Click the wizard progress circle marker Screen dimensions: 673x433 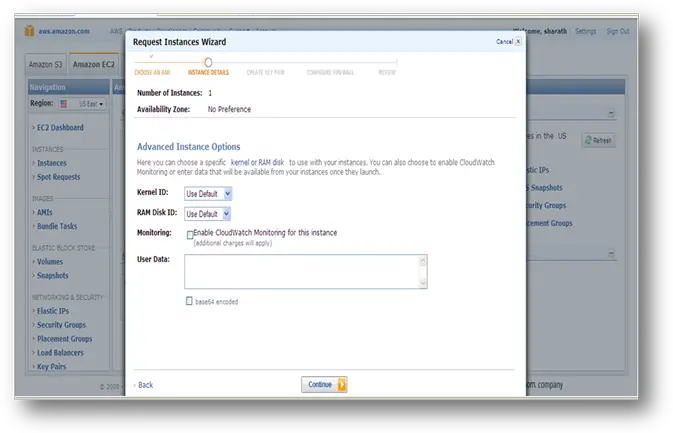coord(208,63)
